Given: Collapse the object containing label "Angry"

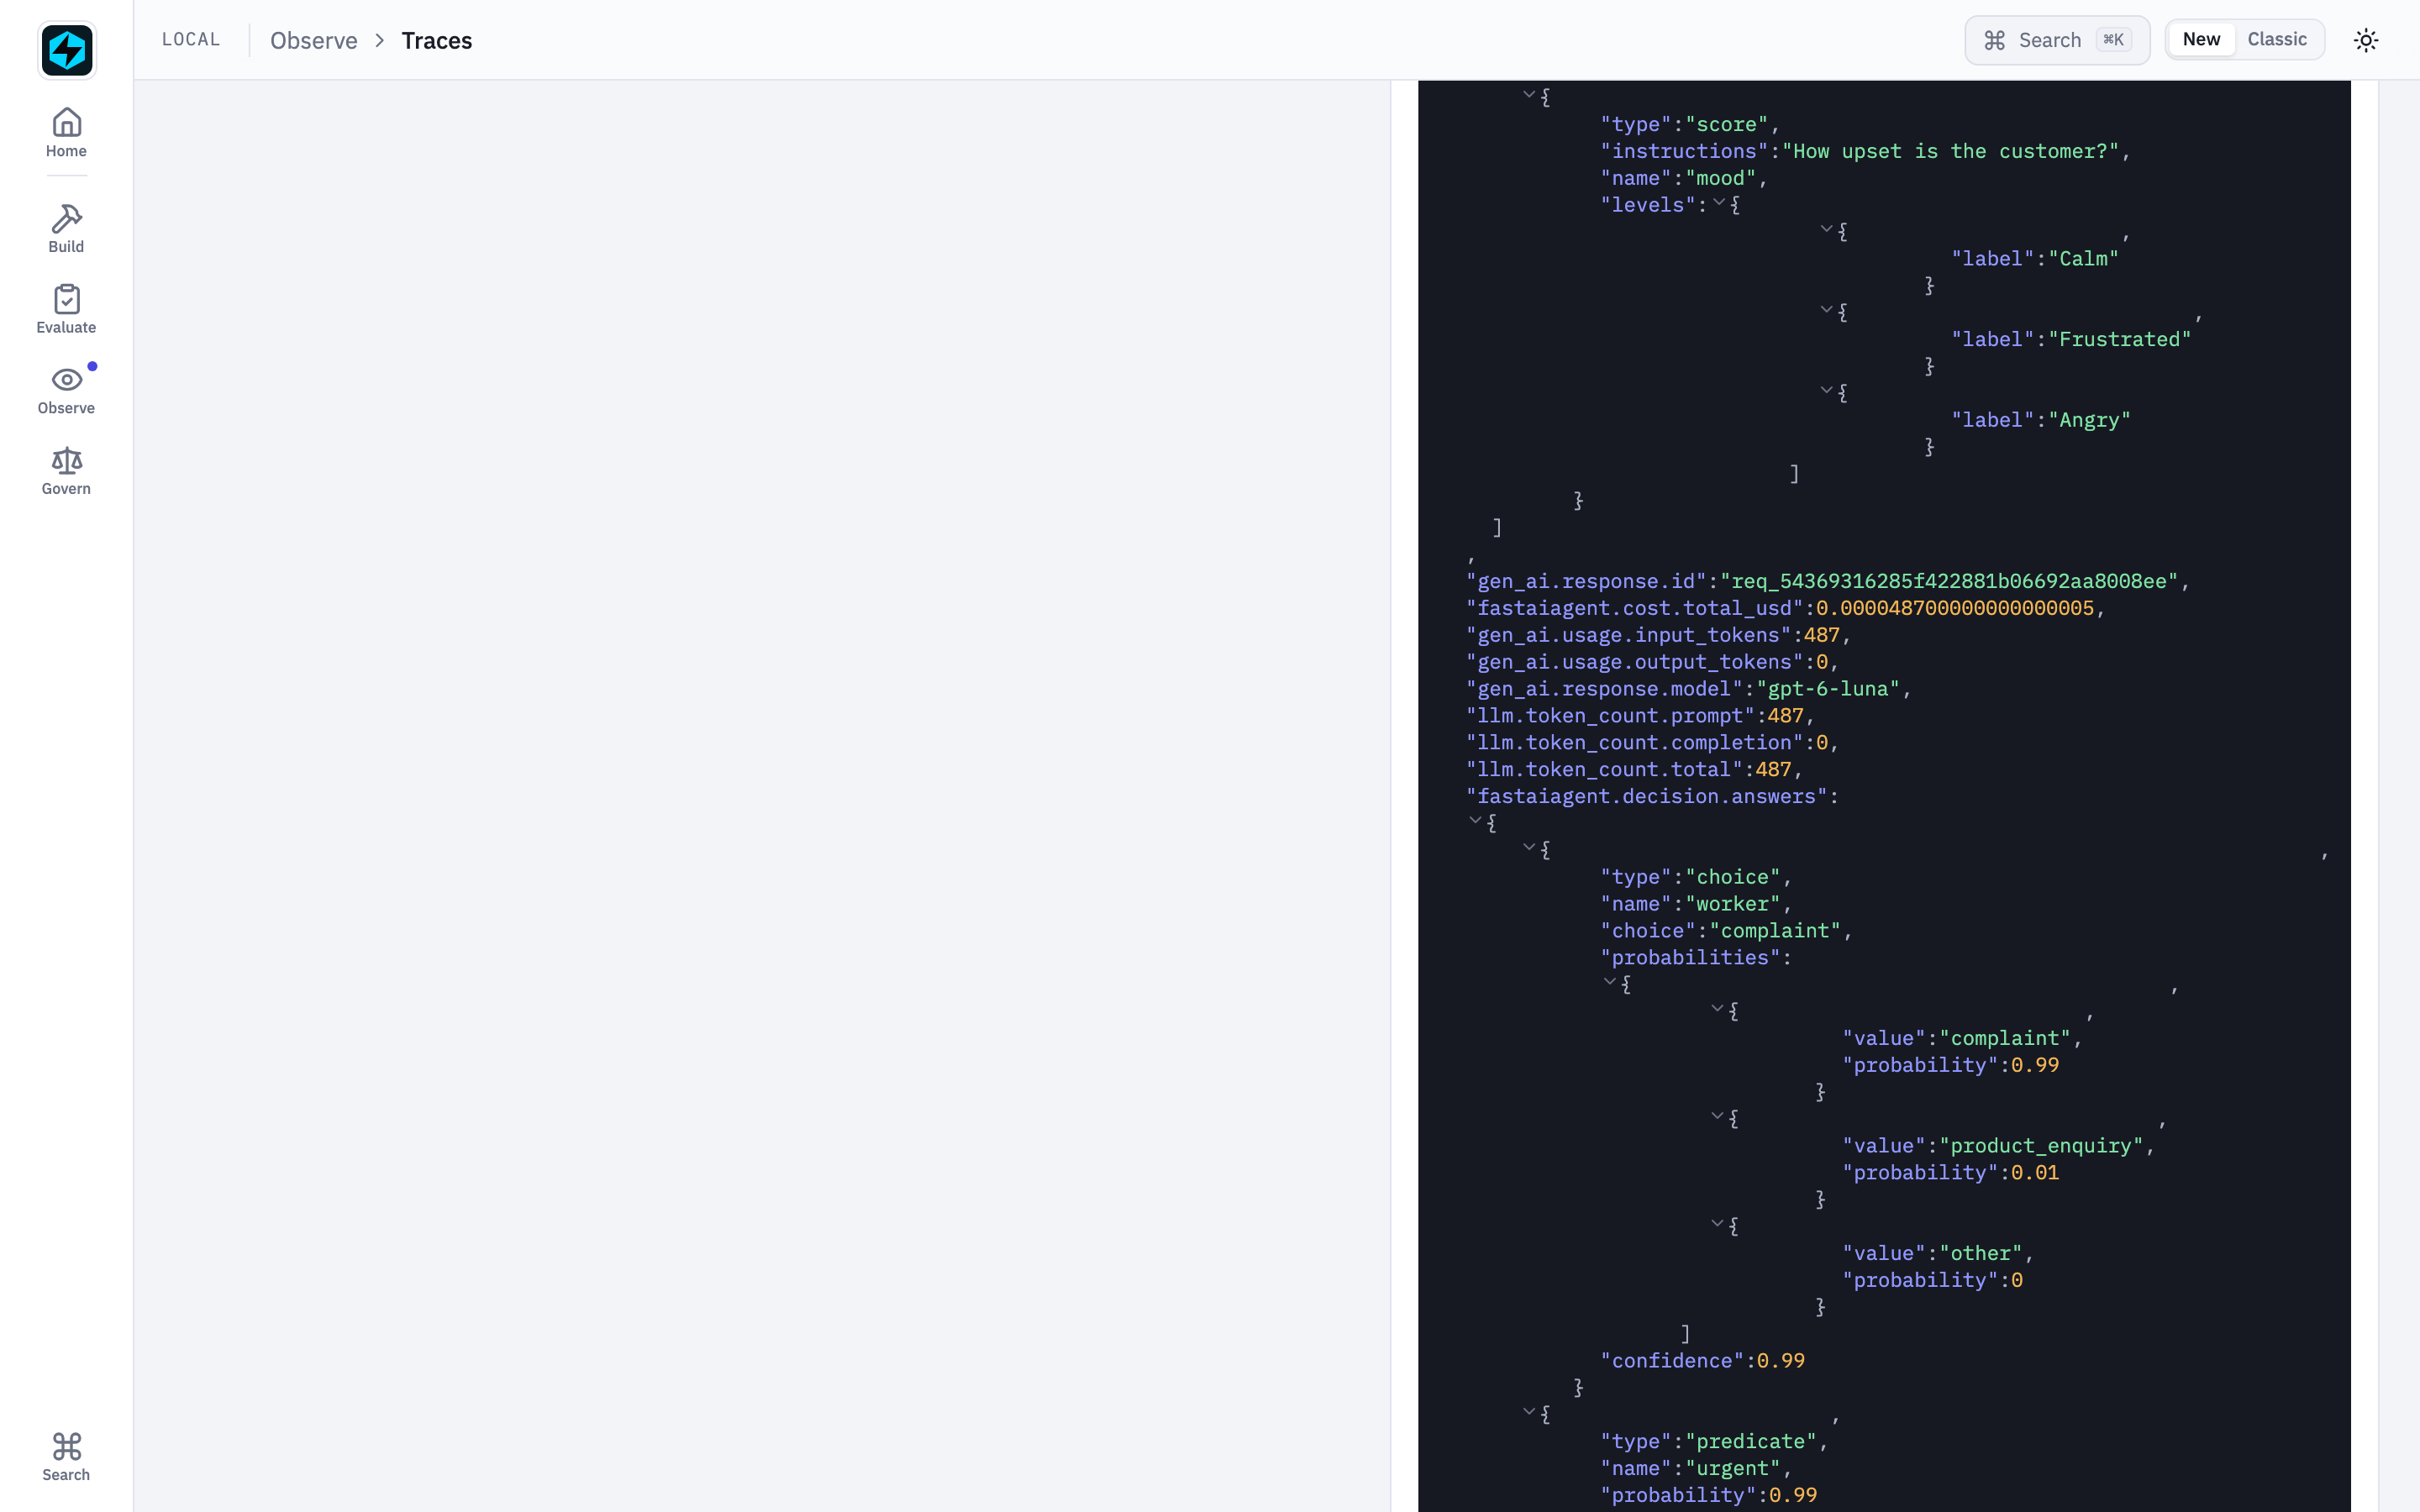Looking at the screenshot, I should [1826, 391].
